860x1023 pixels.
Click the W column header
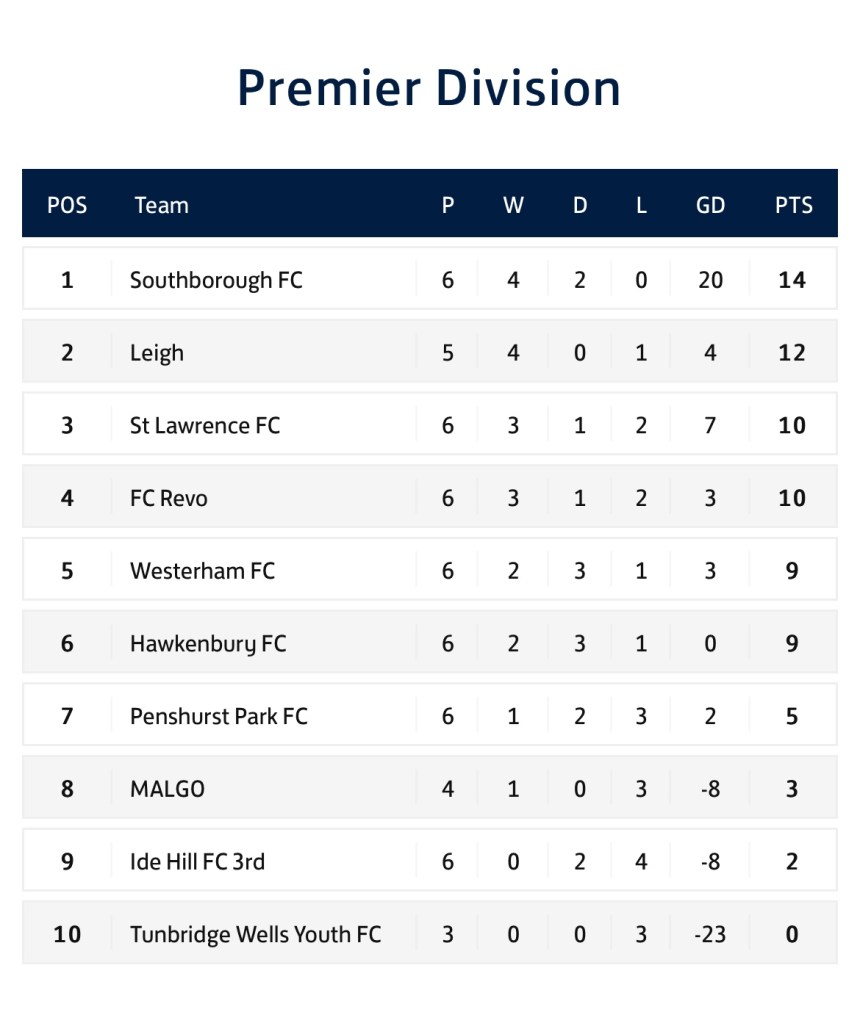point(513,205)
